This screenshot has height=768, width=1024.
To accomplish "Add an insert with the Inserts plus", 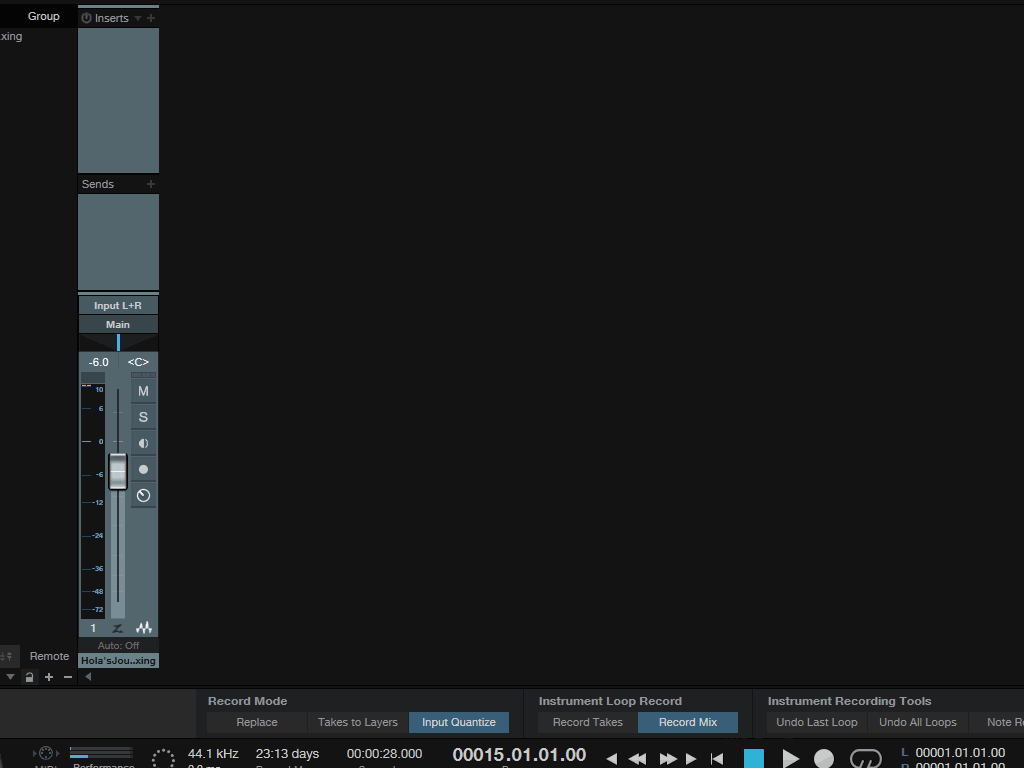I will click(x=151, y=18).
